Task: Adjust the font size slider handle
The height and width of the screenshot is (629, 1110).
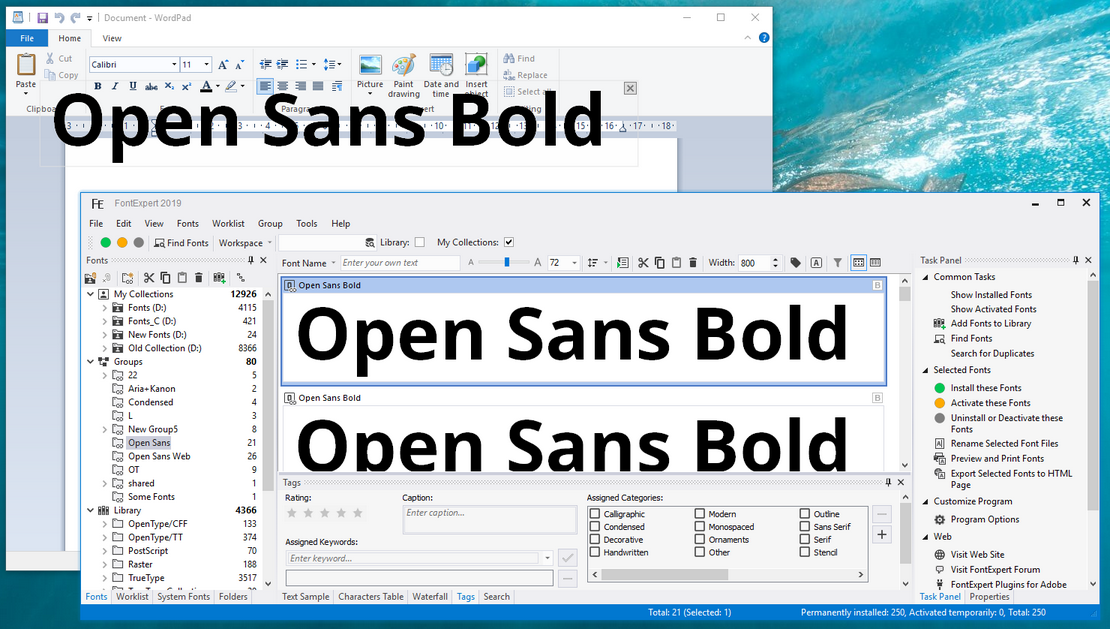Action: point(507,262)
